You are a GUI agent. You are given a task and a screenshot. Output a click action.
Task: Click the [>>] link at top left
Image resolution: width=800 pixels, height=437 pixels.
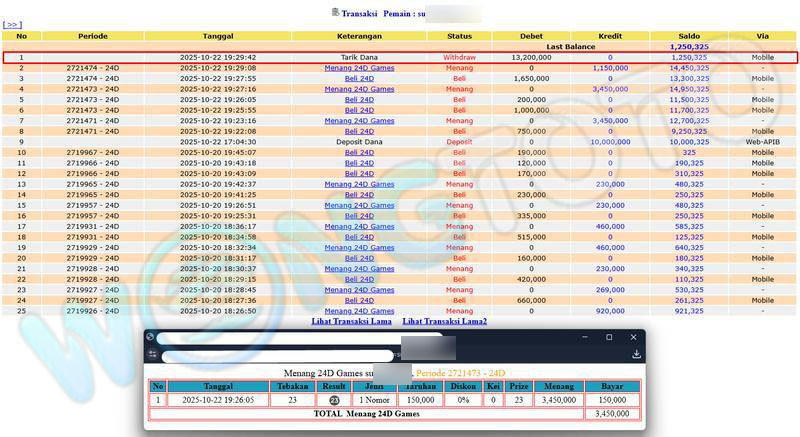13,24
